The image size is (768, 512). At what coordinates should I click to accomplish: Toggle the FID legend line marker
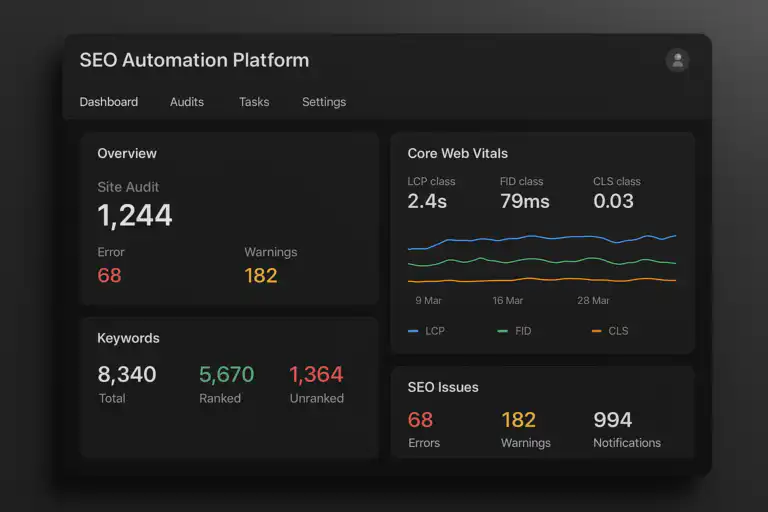[x=502, y=331]
